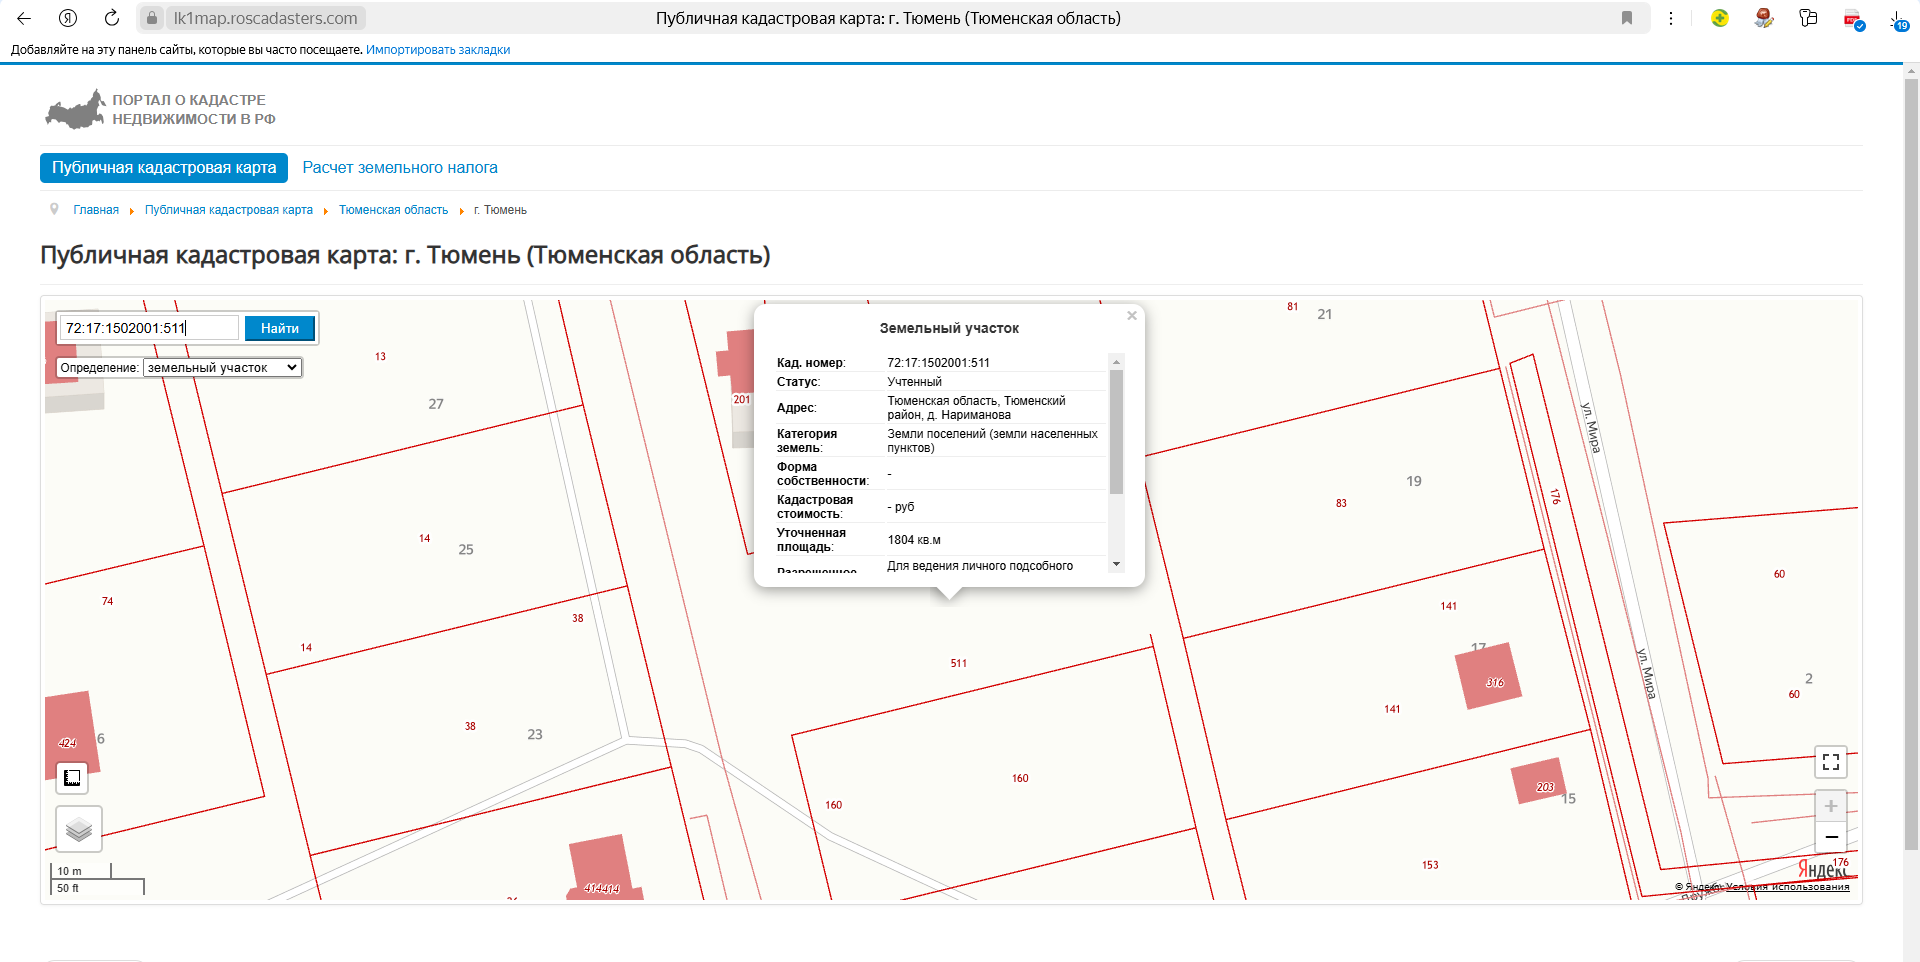Viewport: 1920px width, 962px height.
Task: Reload the page with refresh icon
Action: (112, 18)
